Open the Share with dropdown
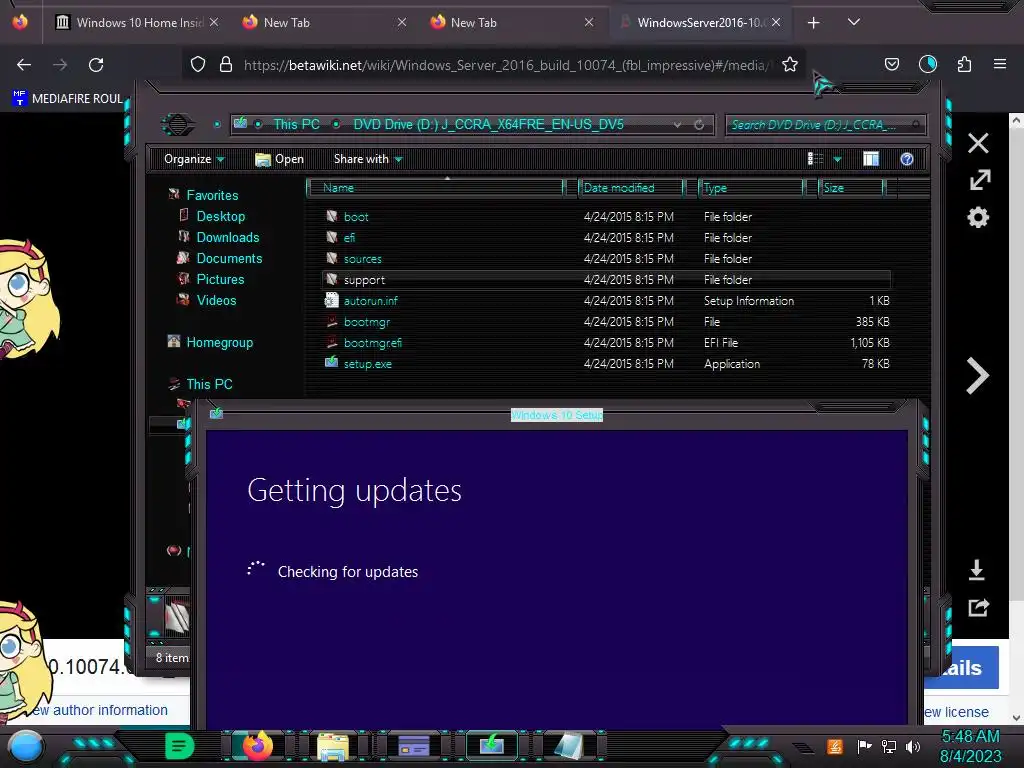This screenshot has height=768, width=1024. pos(368,159)
